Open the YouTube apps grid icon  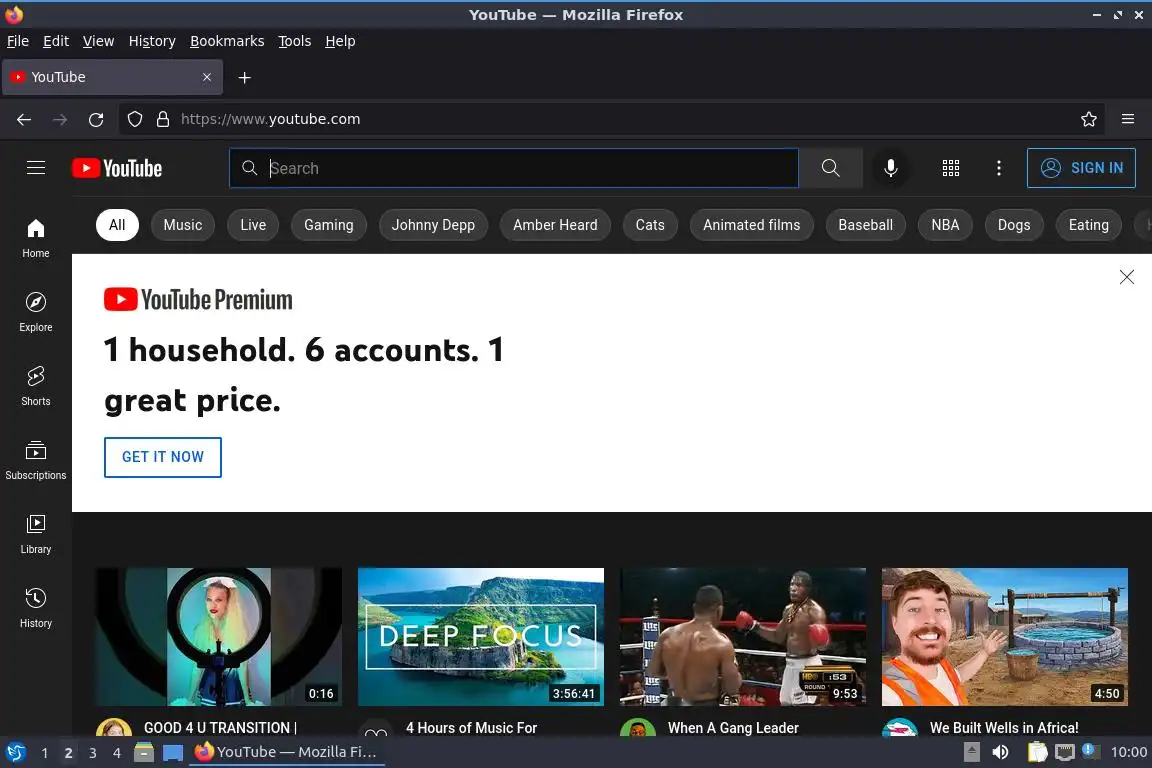coord(951,168)
